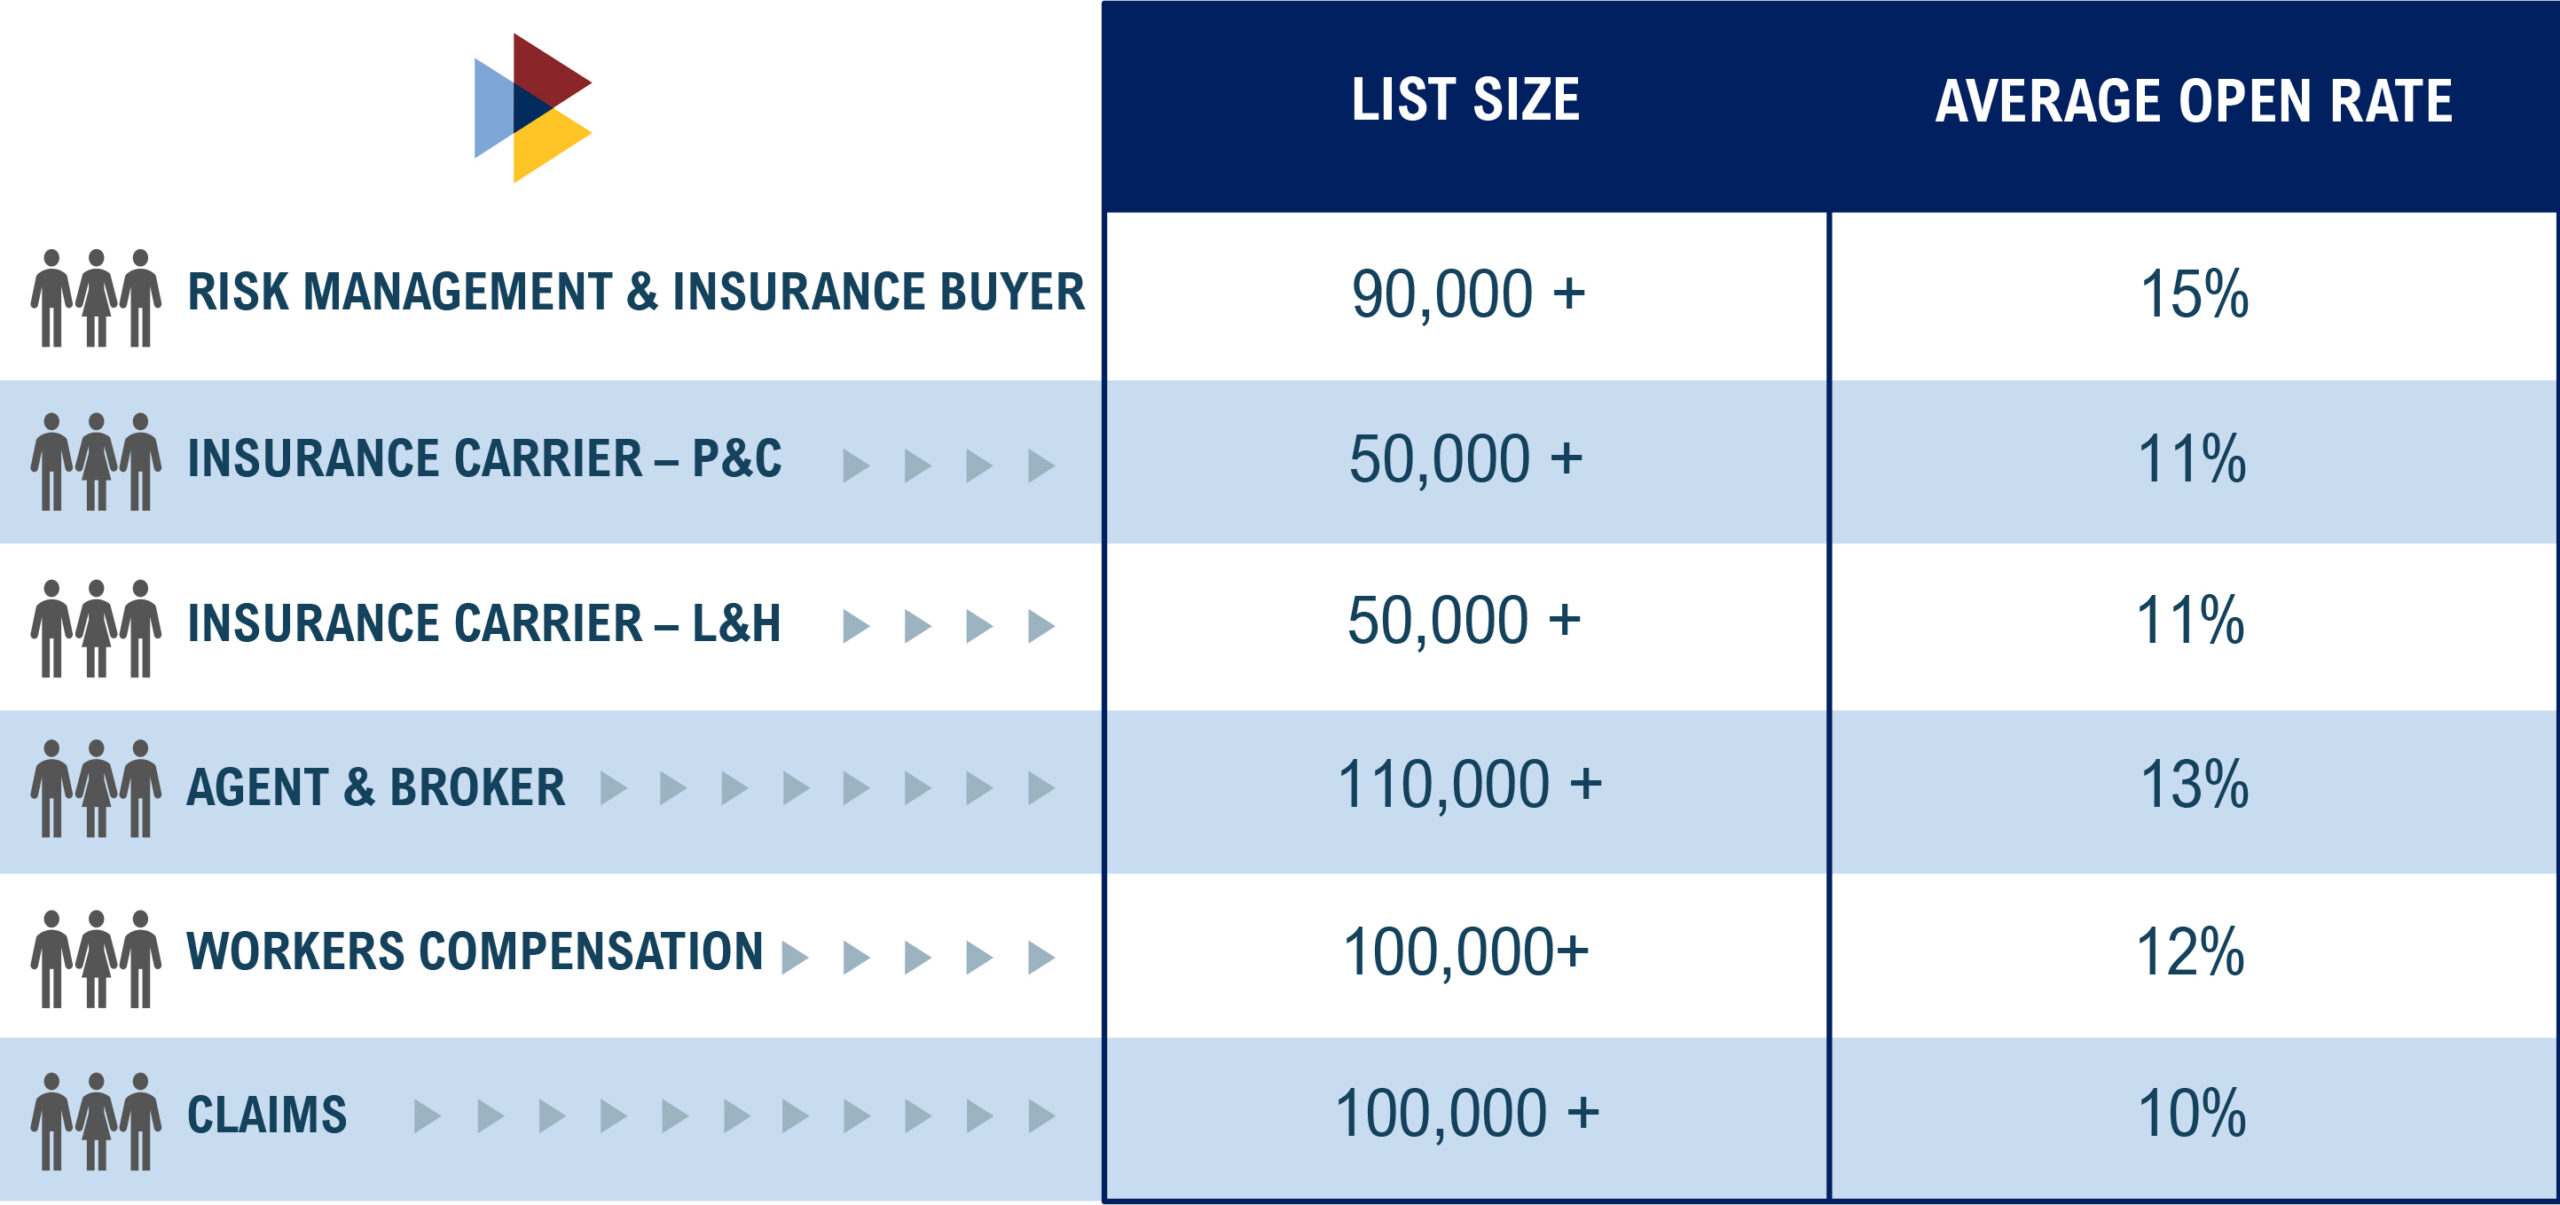Select Risk Management & Insurance Buyer label
2560x1205 pixels.
point(636,292)
